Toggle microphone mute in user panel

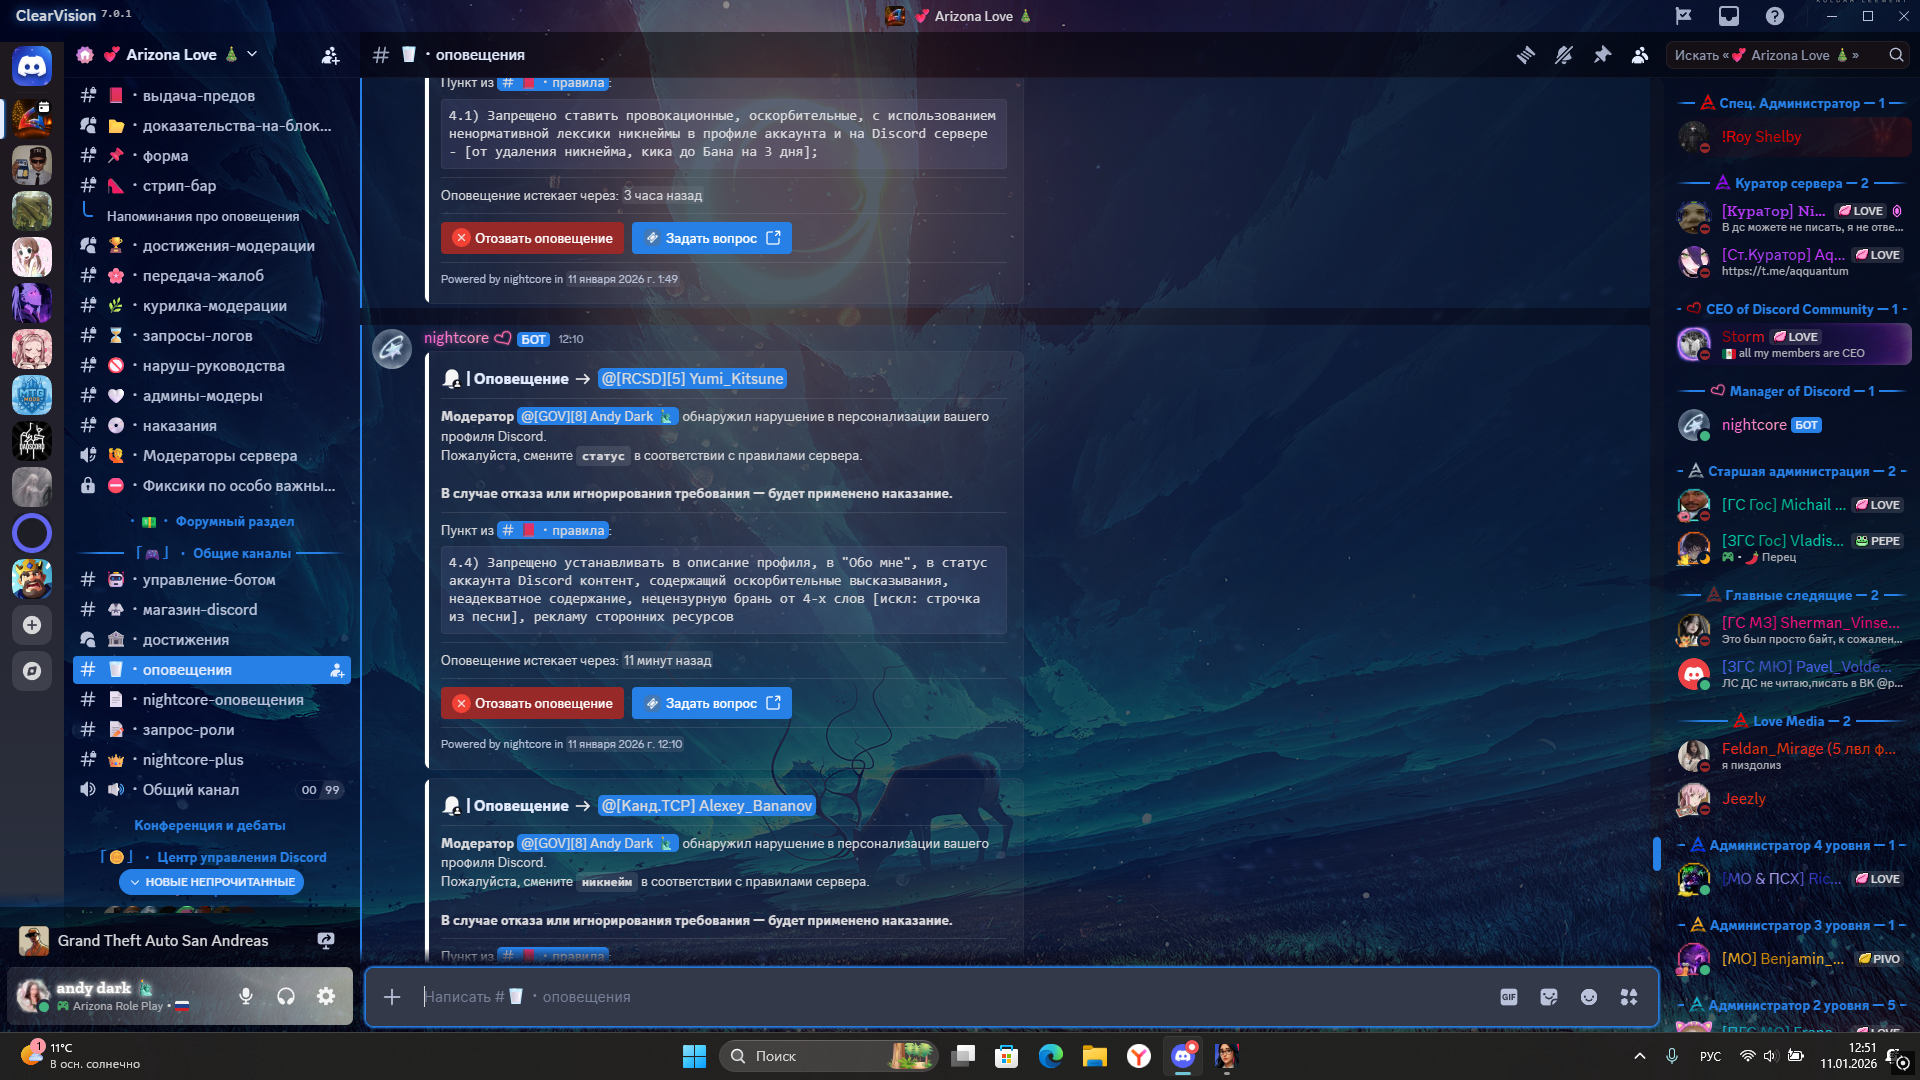point(246,996)
